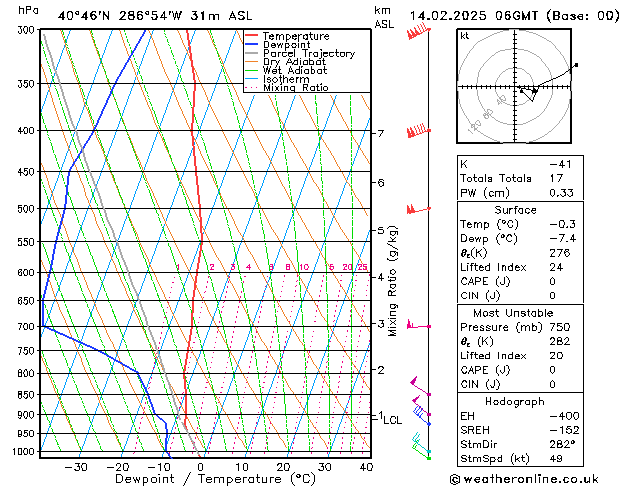This screenshot has height=486, width=629.
Task: Click the StmSpd (kt) row in table
Action: [x=516, y=459]
